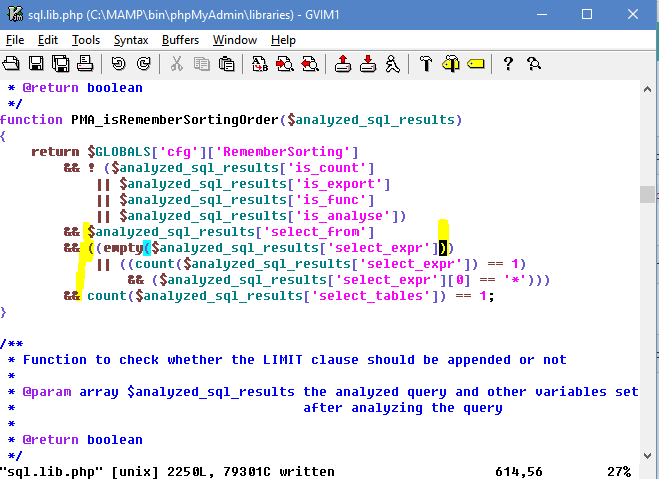Click the Jump to tag icon
Screen dimensions: 659x479
pyautogui.click(x=476, y=64)
